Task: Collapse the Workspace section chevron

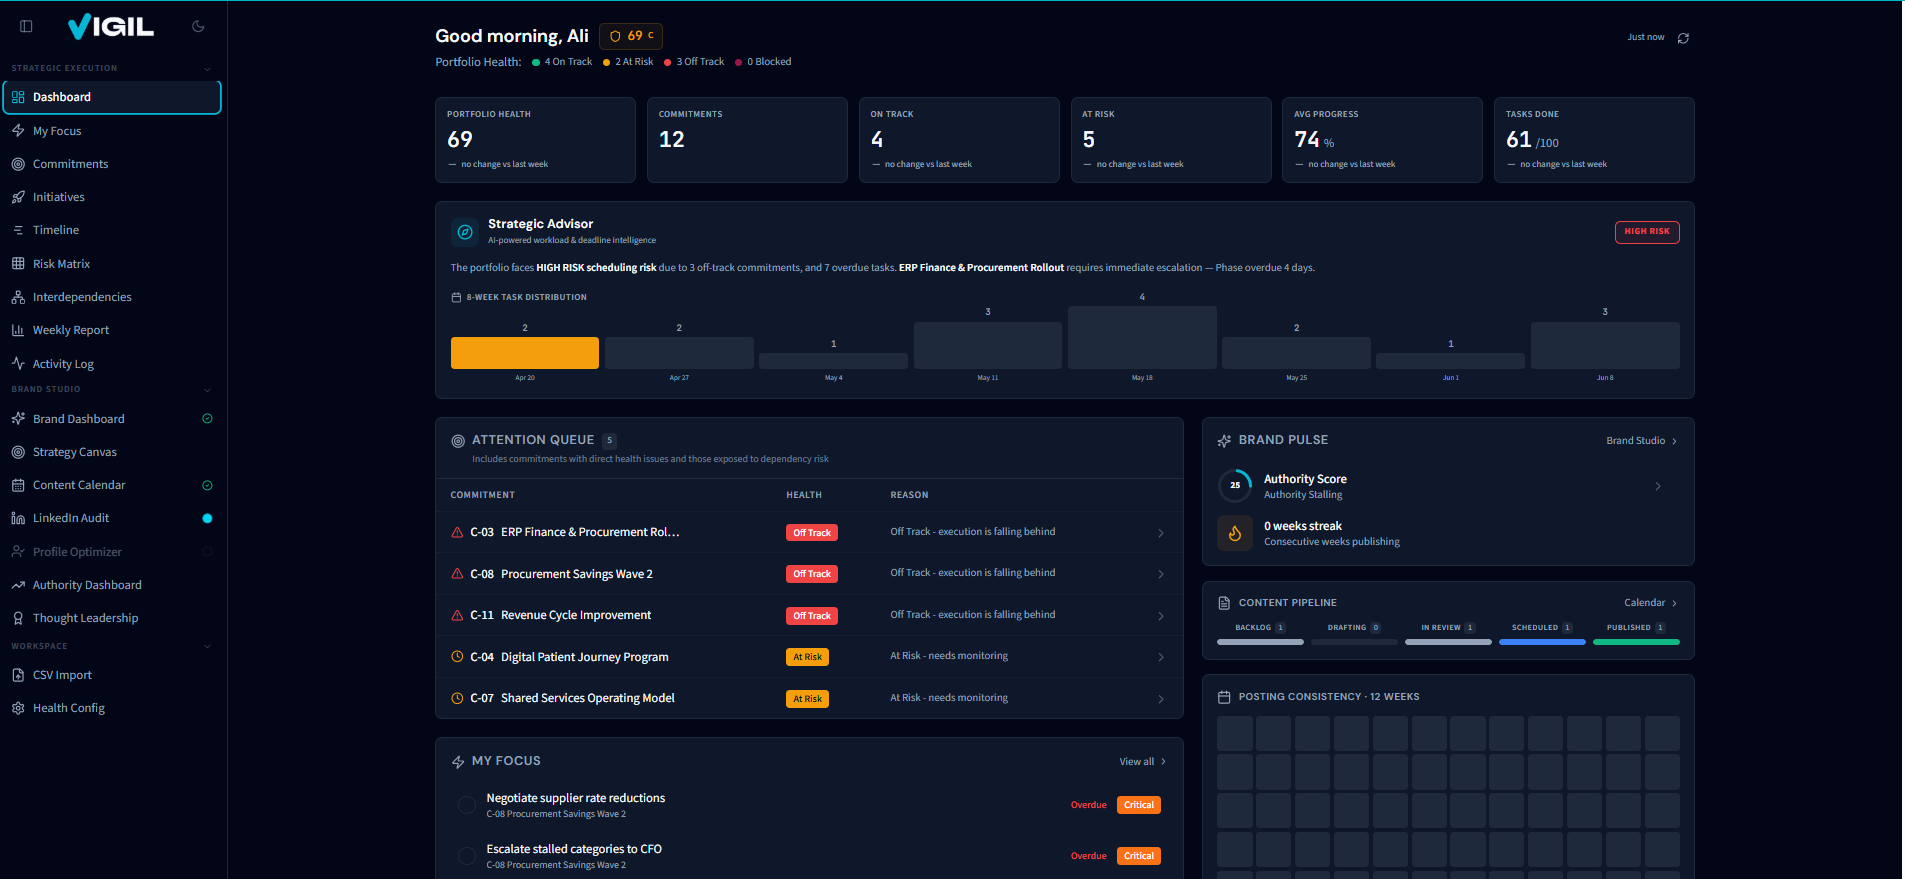Action: (x=207, y=646)
